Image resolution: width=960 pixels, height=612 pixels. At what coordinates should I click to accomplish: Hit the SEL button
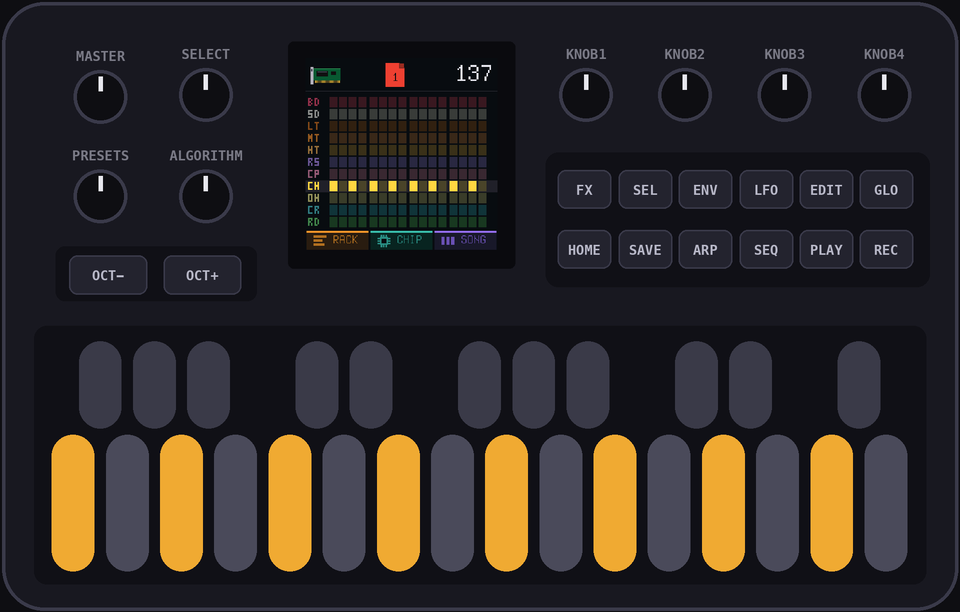(x=645, y=190)
